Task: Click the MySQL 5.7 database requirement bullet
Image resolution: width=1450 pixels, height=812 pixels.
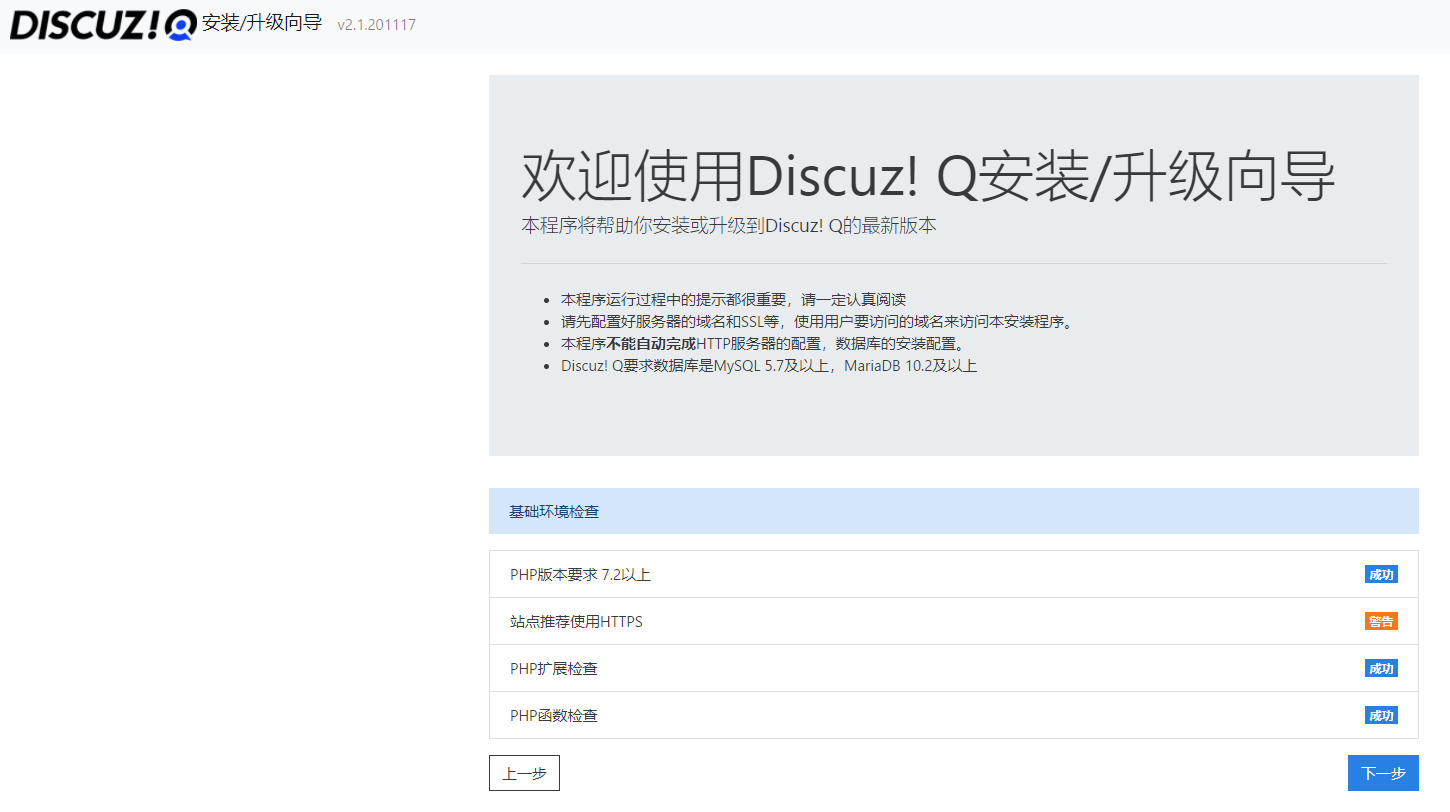Action: pos(768,366)
